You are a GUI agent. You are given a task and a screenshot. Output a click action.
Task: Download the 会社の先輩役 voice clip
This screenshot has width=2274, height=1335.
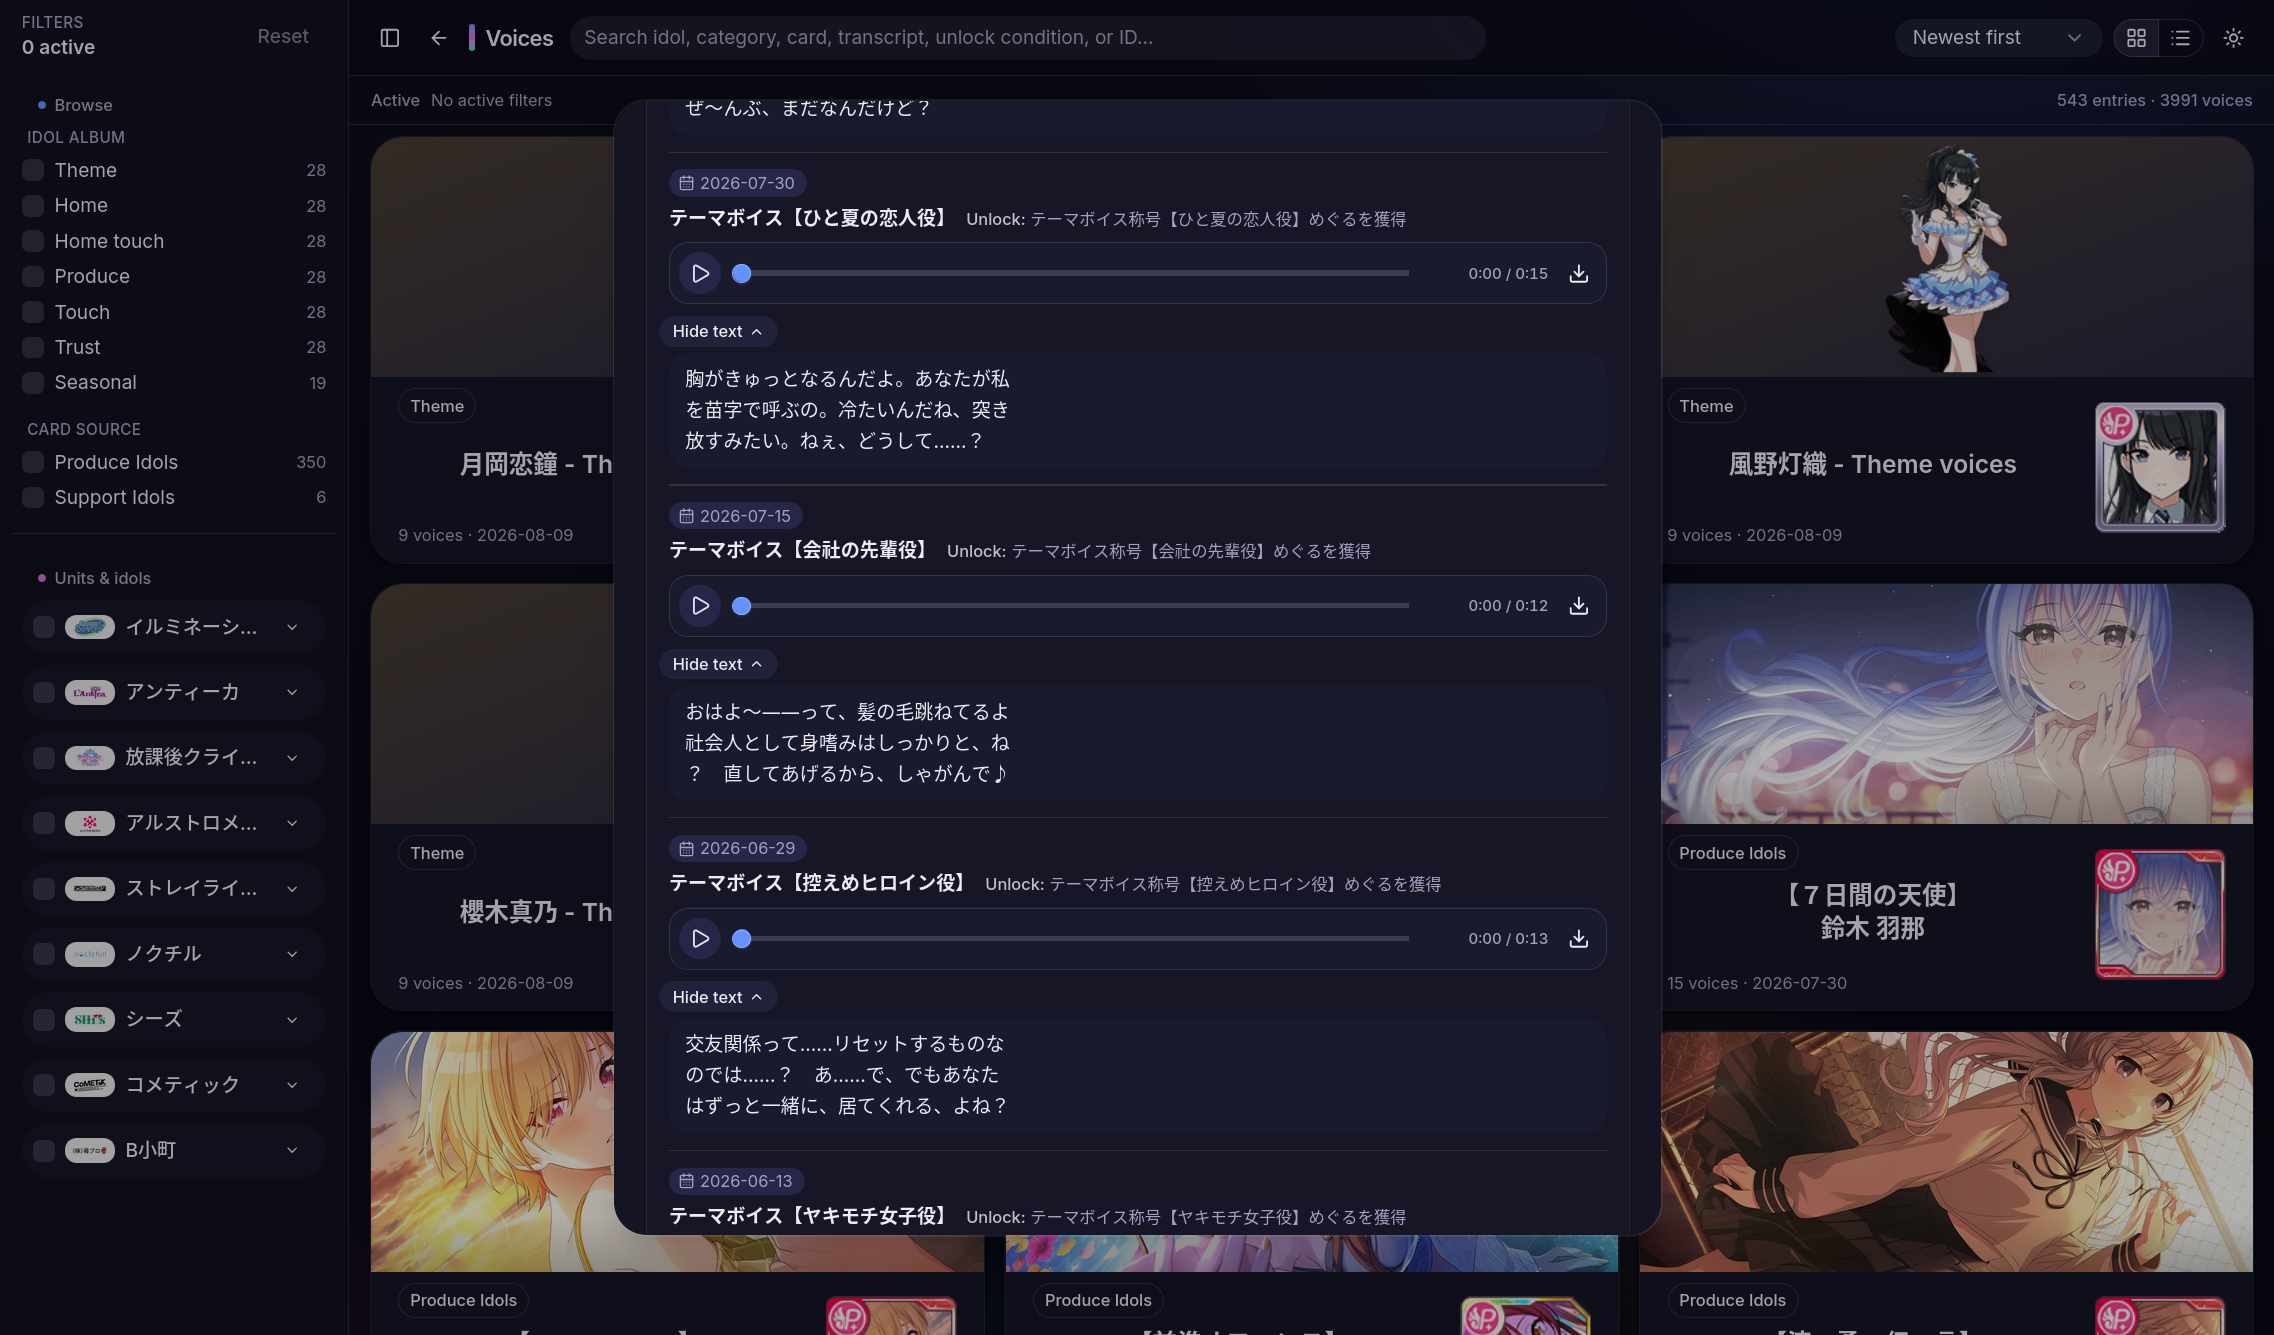point(1578,606)
